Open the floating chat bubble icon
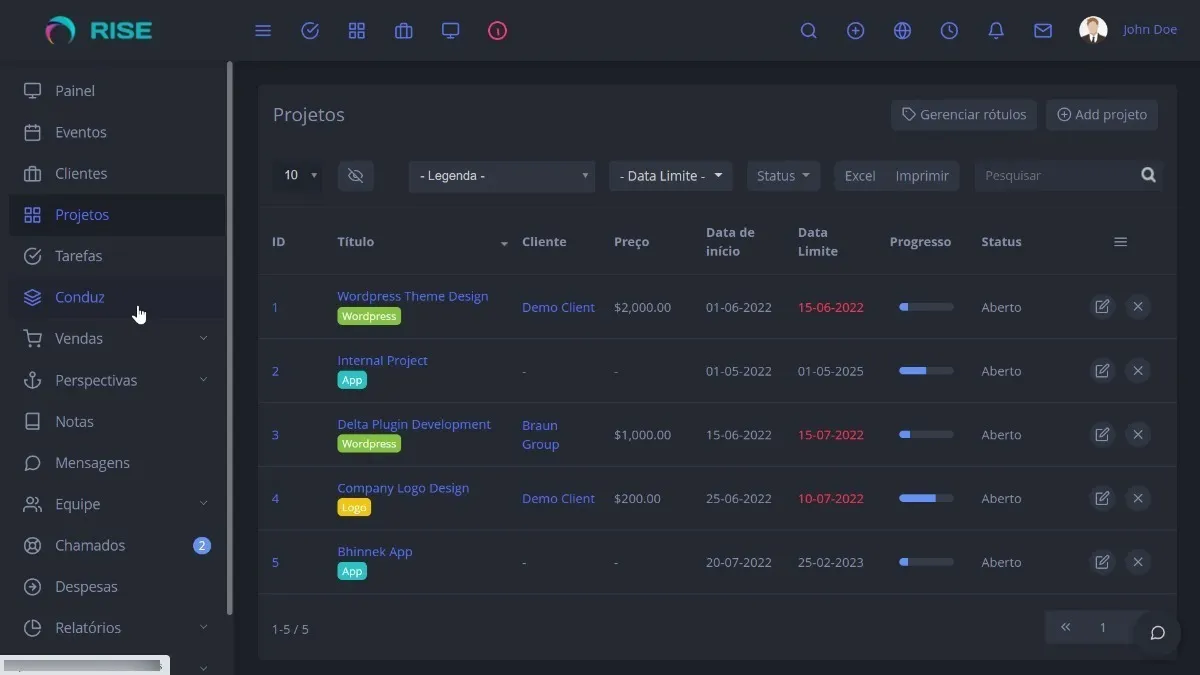The width and height of the screenshot is (1200, 675). 1158,632
